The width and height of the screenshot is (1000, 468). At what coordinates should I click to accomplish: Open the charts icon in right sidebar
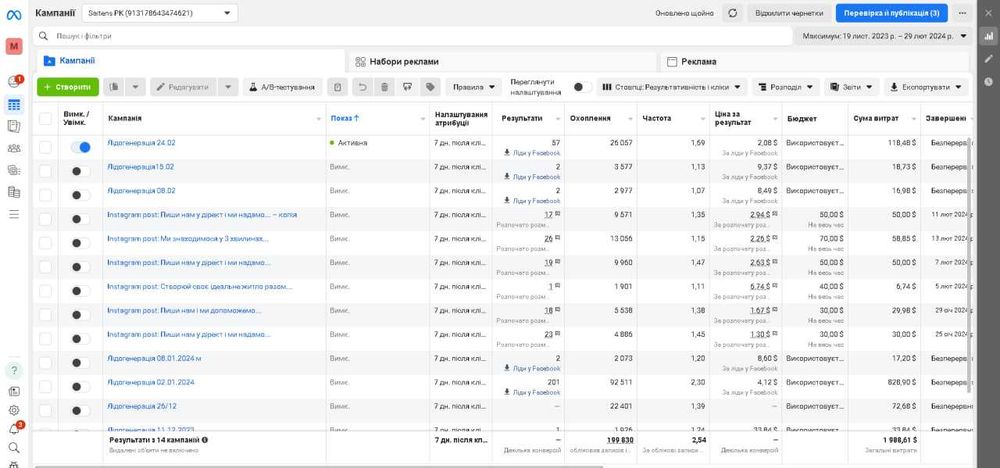pyautogui.click(x=989, y=36)
